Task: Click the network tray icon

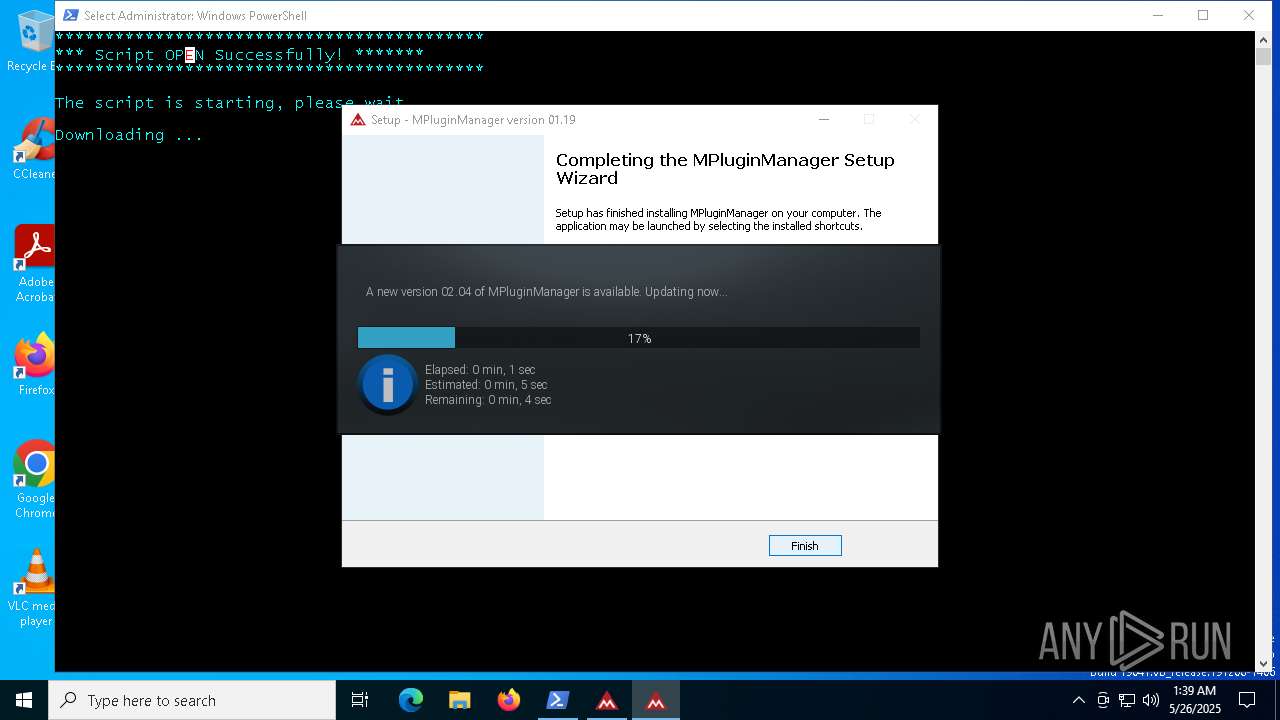Action: pos(1127,700)
